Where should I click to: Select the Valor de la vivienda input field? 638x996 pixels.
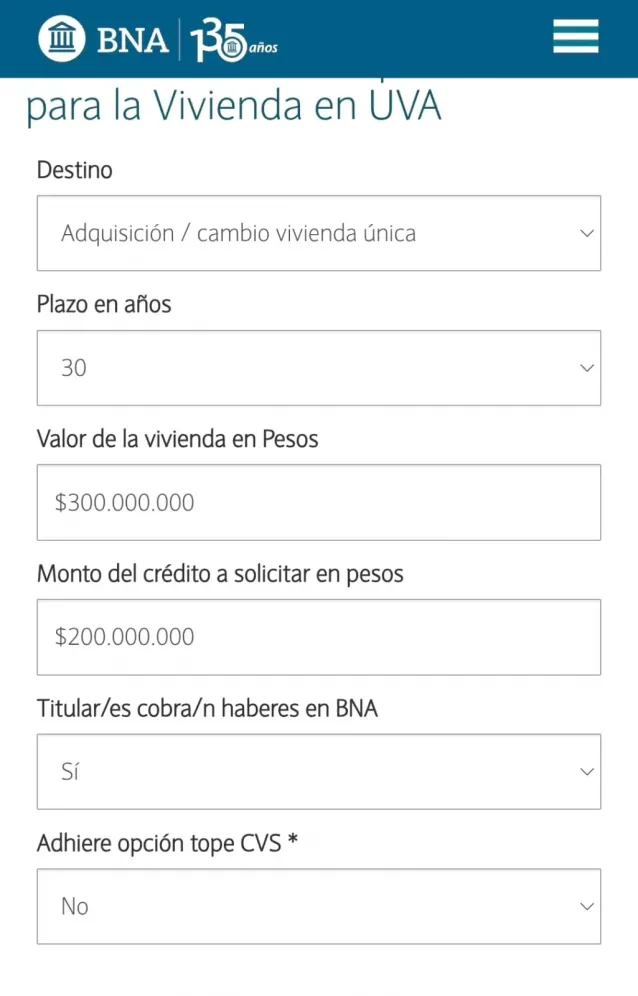319,502
